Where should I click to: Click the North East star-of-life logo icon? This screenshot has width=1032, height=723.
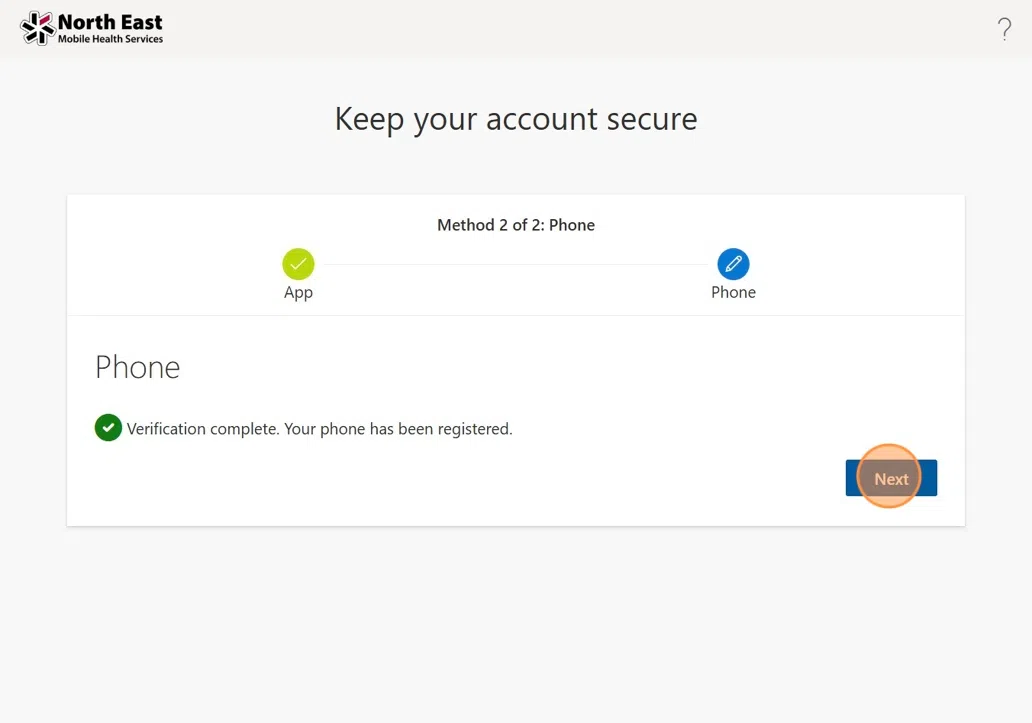38,28
